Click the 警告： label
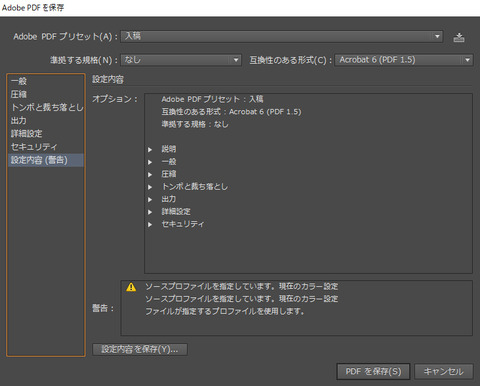The image size is (480, 386). [103, 308]
